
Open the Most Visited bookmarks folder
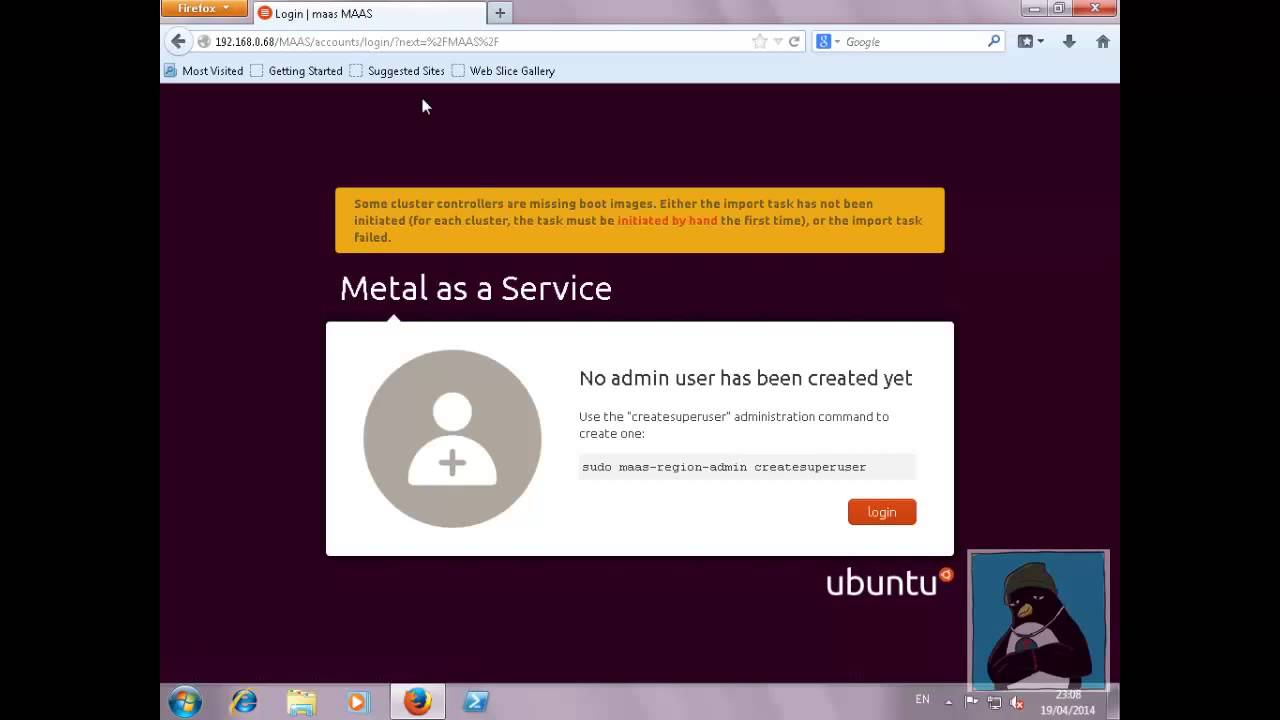(x=204, y=71)
